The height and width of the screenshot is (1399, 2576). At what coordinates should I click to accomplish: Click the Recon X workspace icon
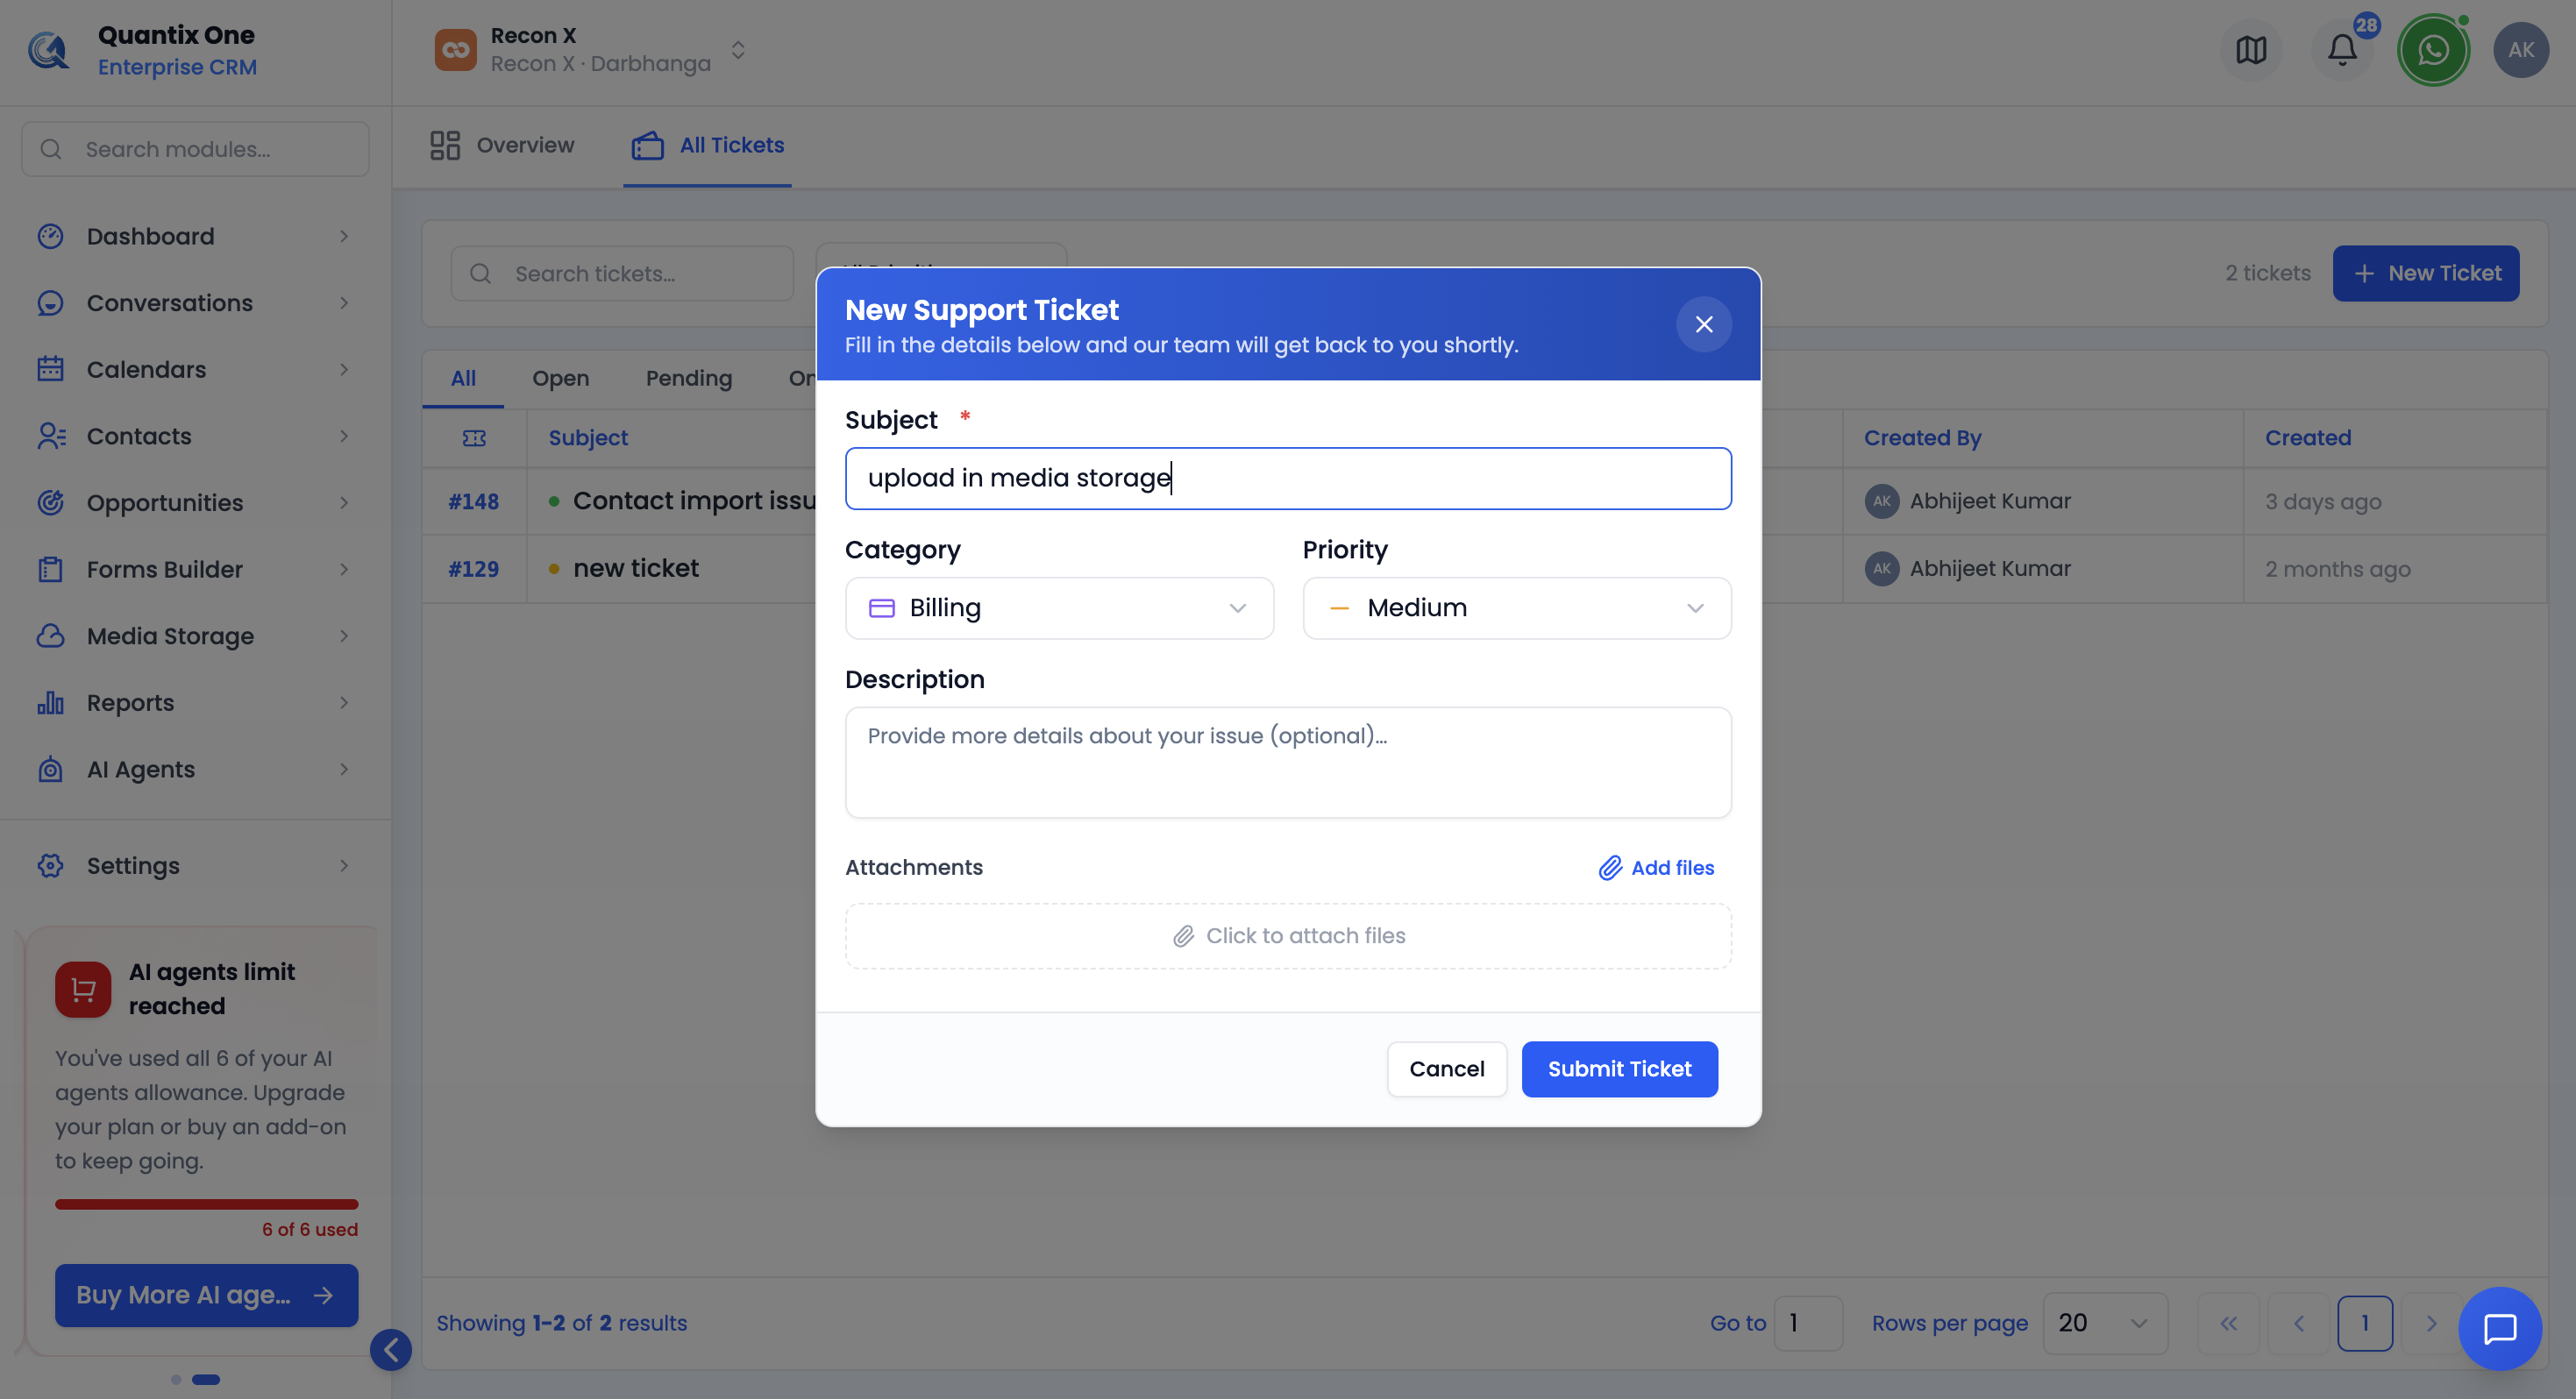pyautogui.click(x=455, y=50)
